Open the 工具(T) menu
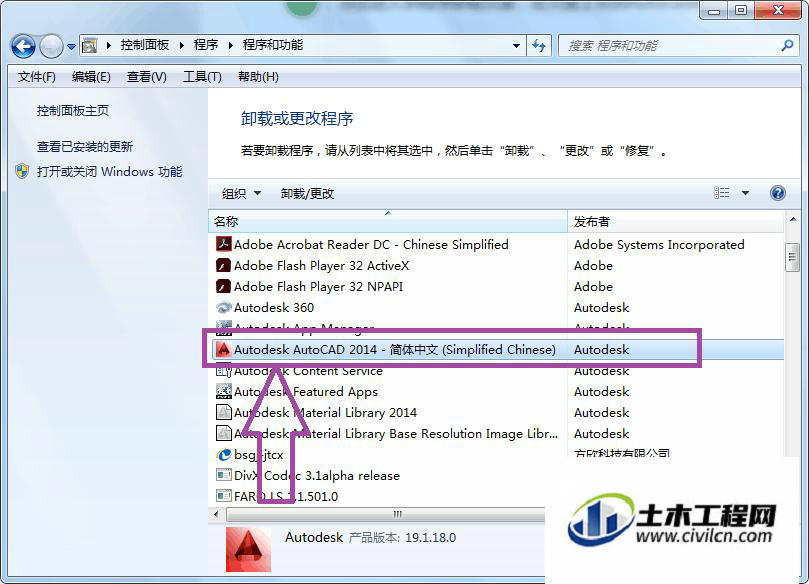The image size is (809, 584). [202, 77]
